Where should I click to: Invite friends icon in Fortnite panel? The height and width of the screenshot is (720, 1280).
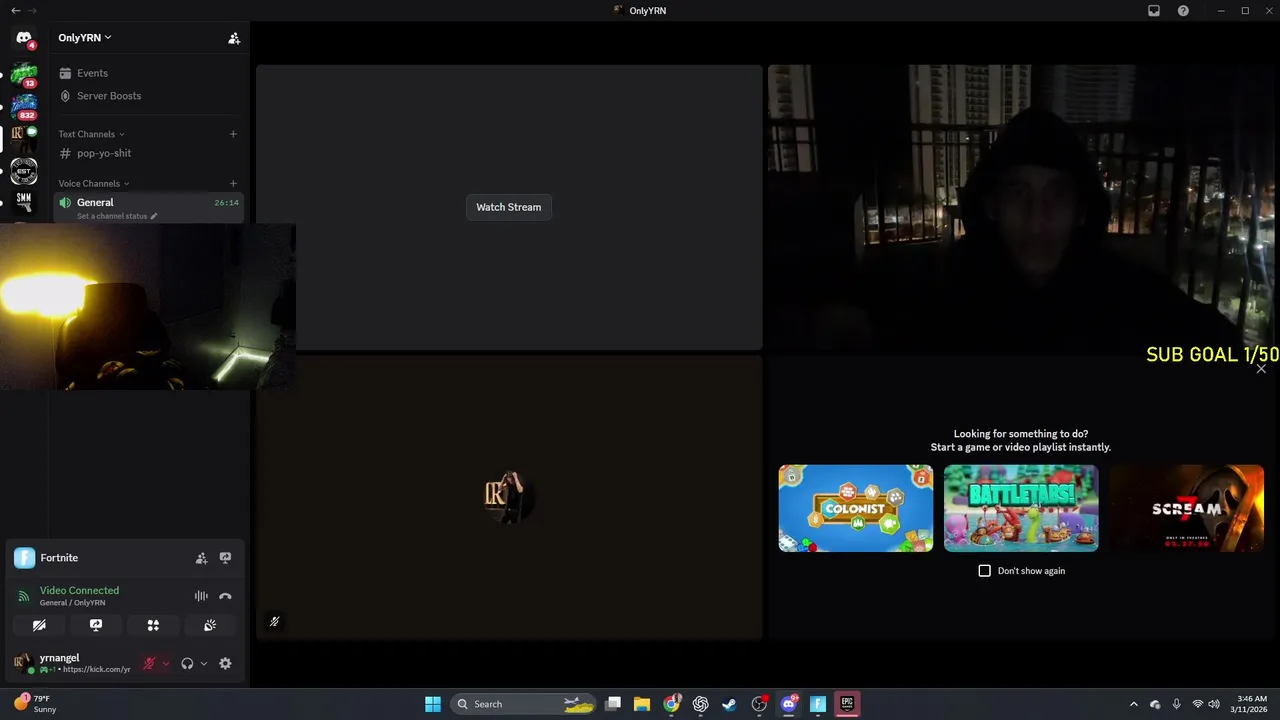tap(201, 558)
